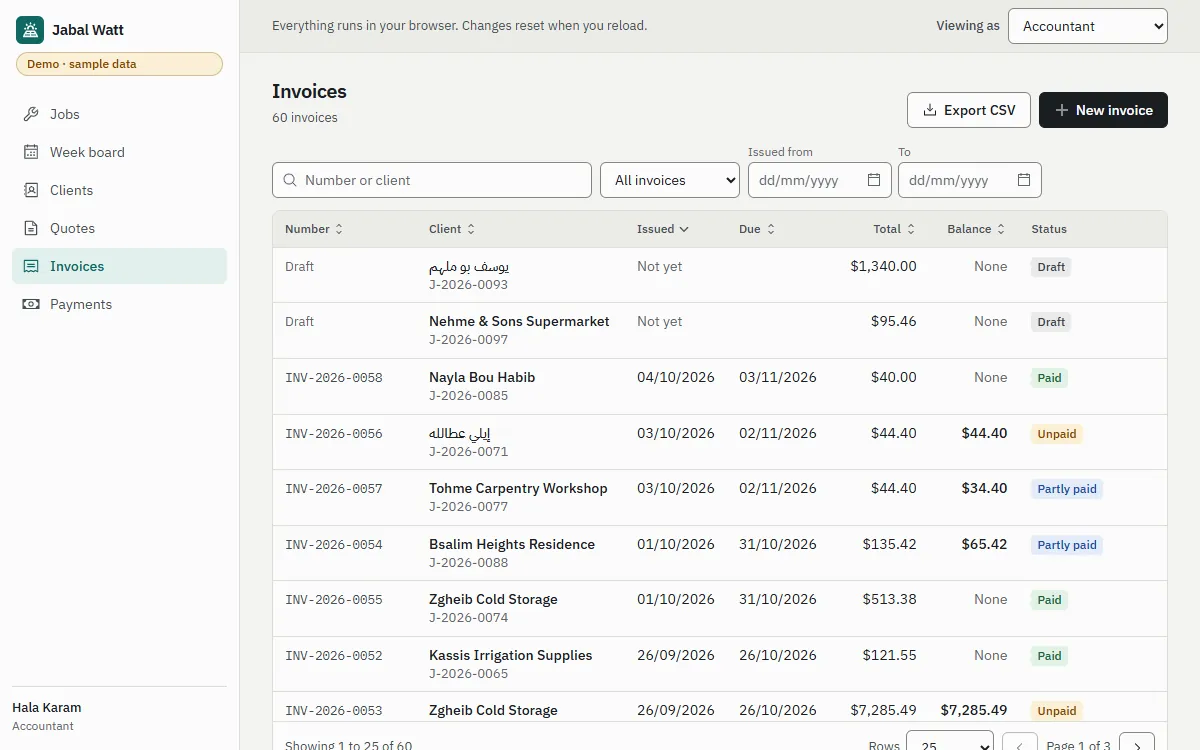1200x750 pixels.
Task: Click the document icon beside Quotes
Action: pos(31,228)
